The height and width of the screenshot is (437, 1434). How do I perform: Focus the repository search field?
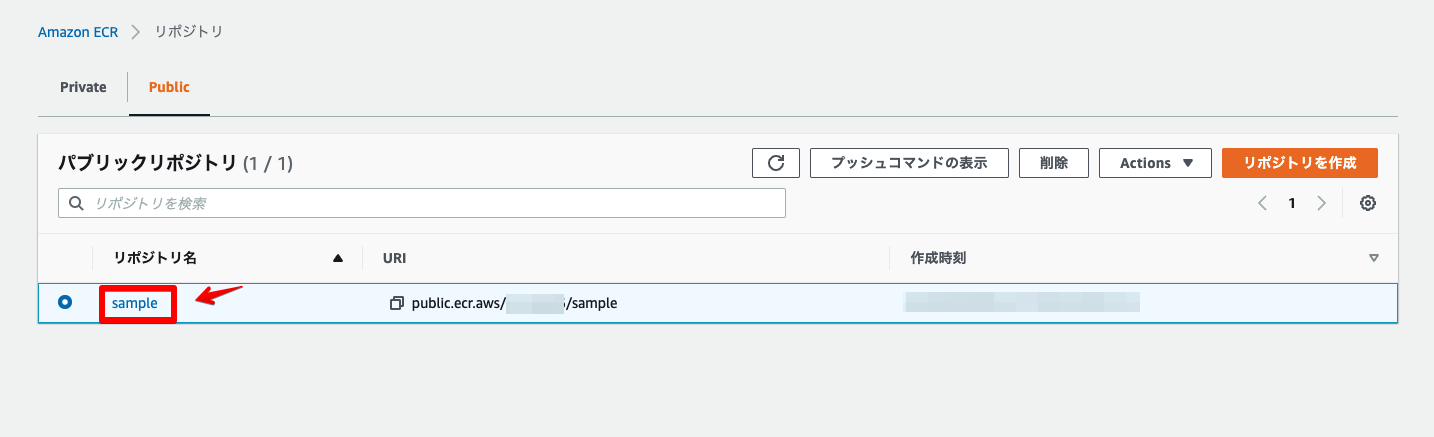coord(430,203)
